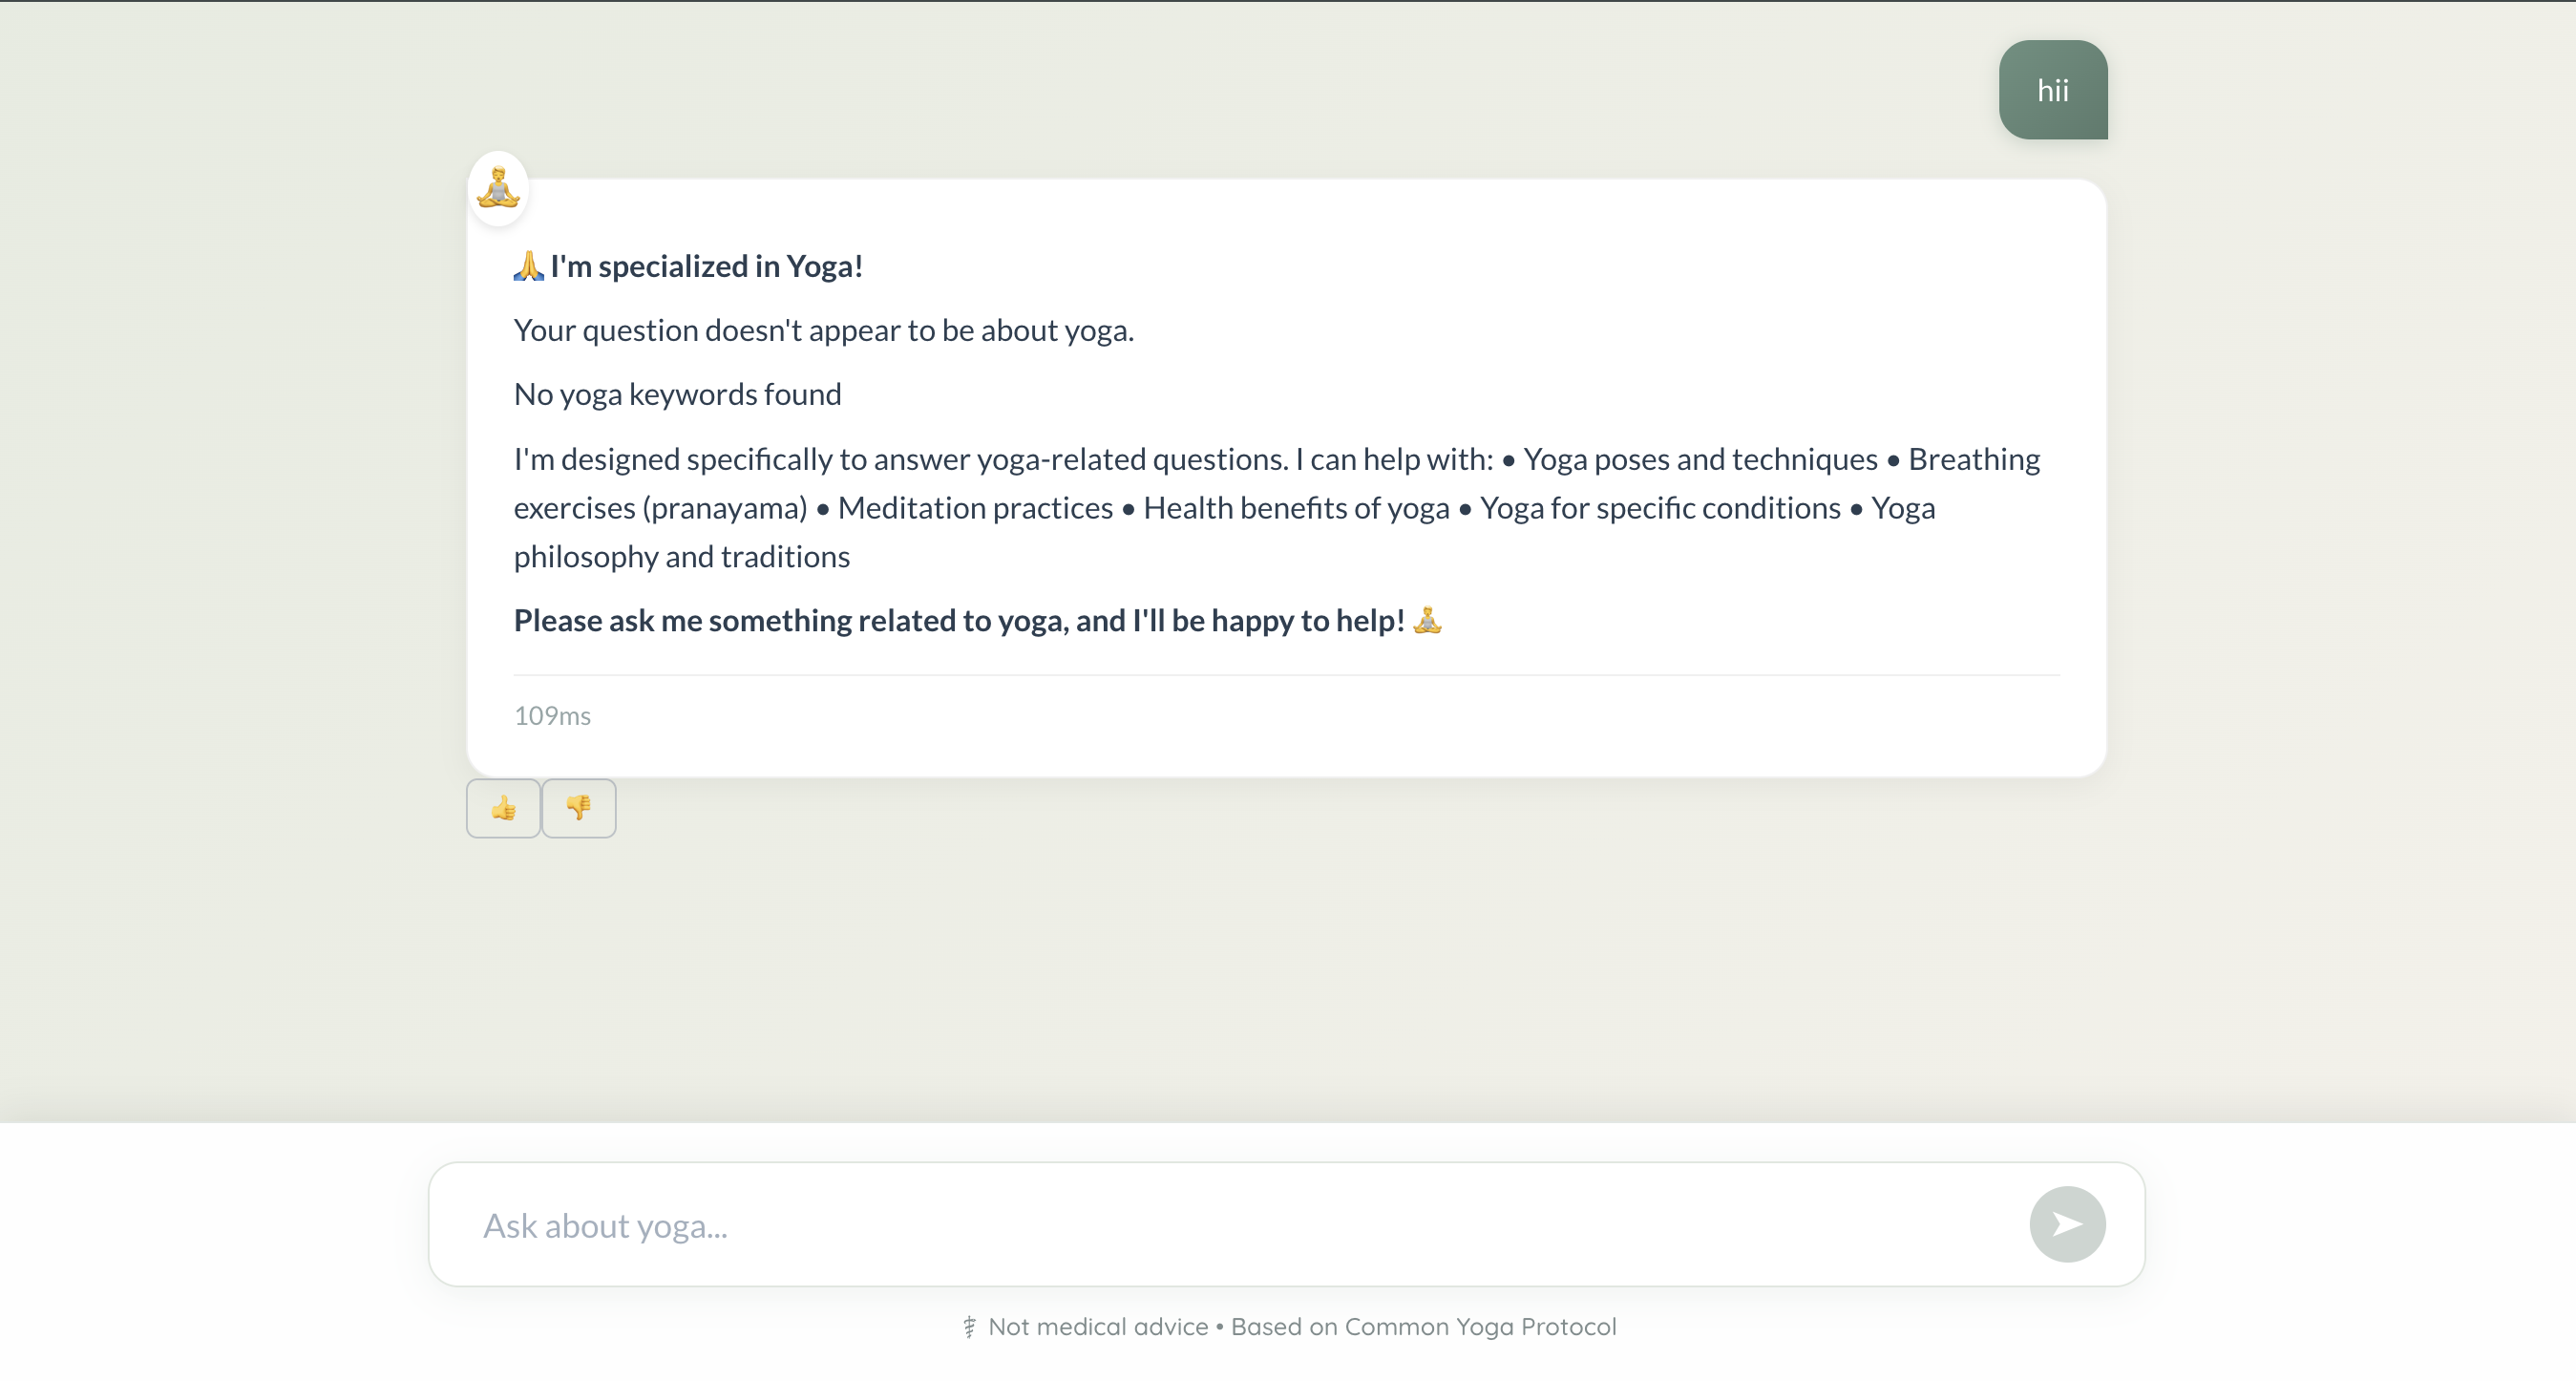Click the "Health benefits of yoga" bullet
The image size is (2576, 1381).
tap(1296, 508)
